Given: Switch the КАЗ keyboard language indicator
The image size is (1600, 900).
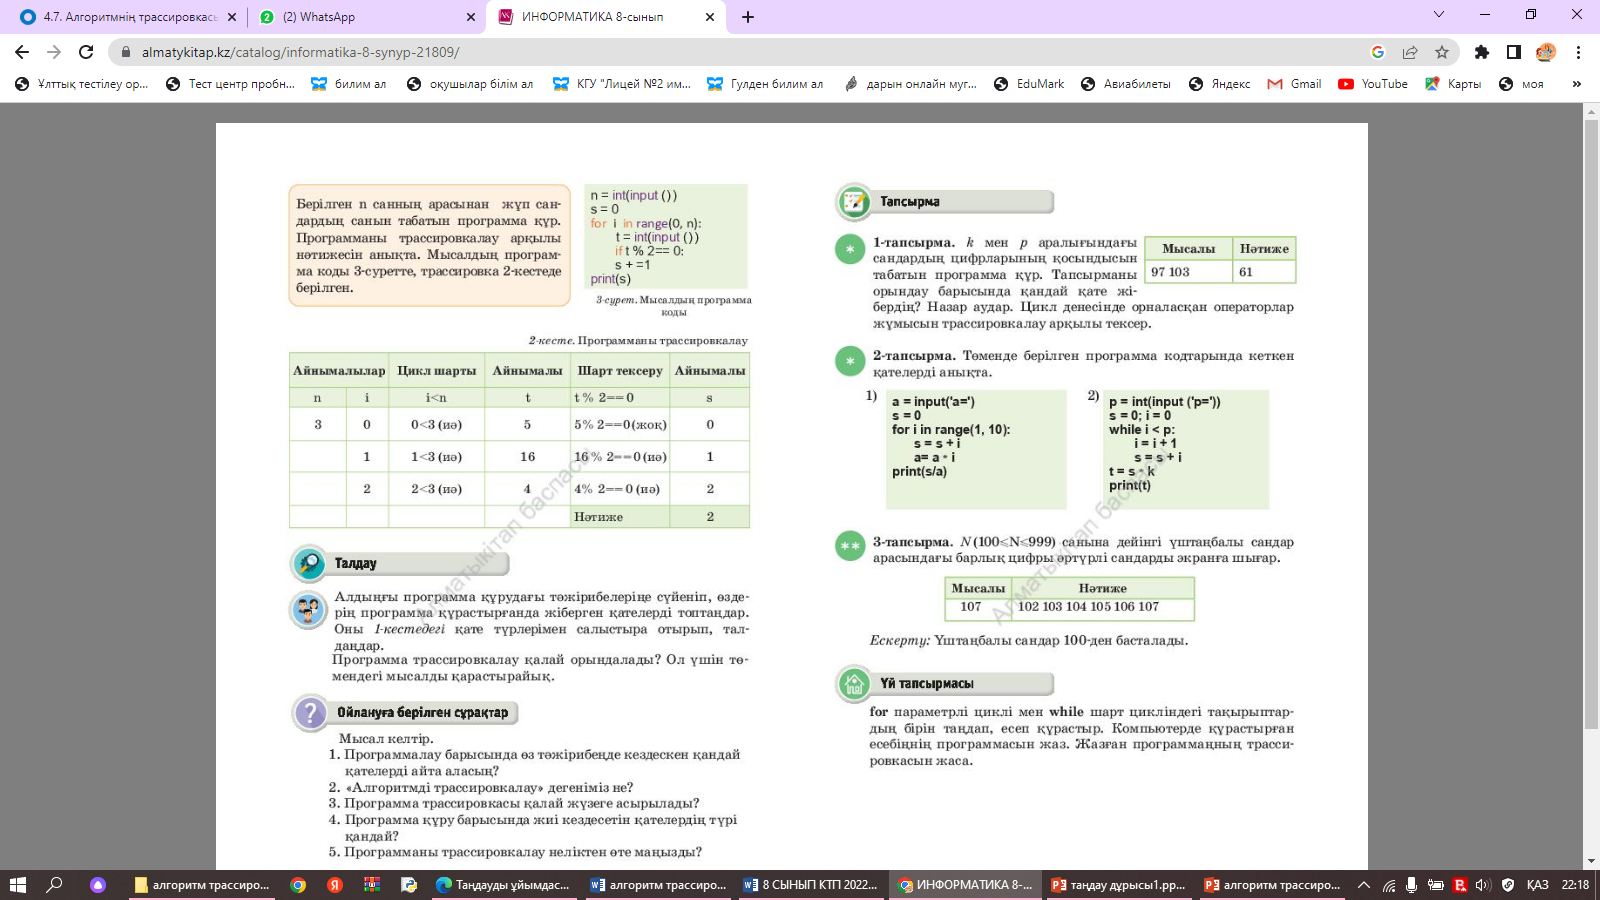Looking at the screenshot, I should coord(1537,885).
